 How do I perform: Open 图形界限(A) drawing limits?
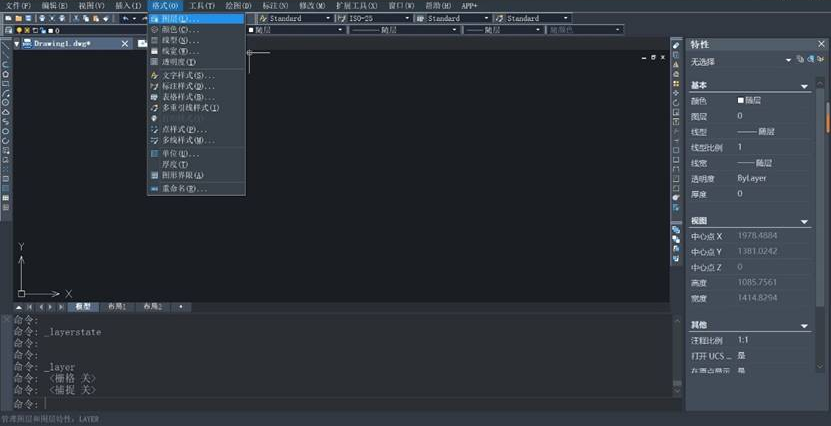[196, 175]
